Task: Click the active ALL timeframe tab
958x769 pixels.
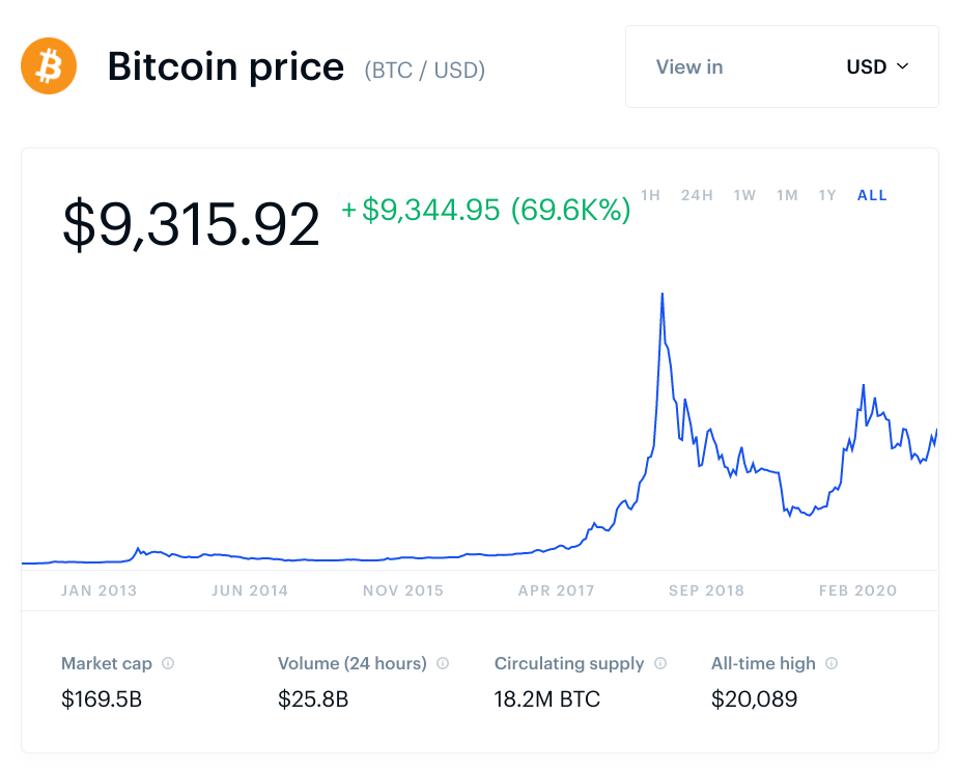Action: (x=872, y=195)
